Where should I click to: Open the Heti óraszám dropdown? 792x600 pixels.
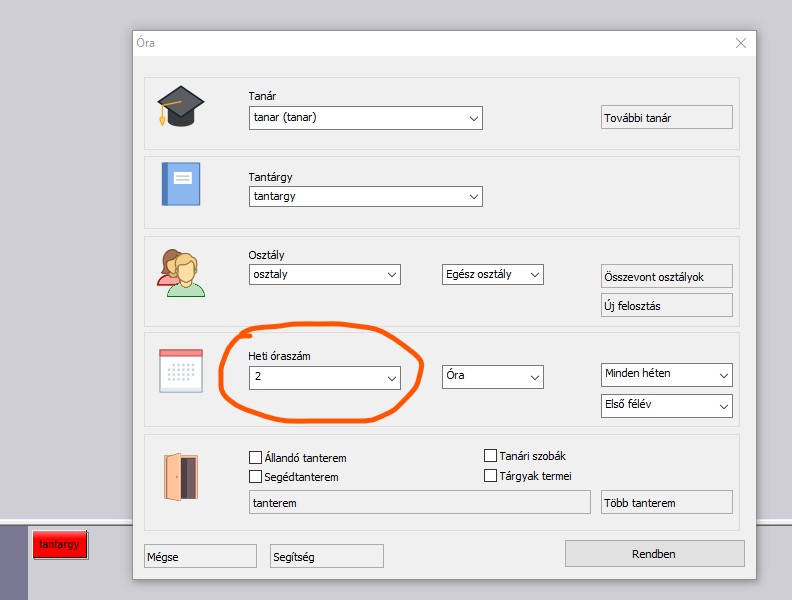click(x=325, y=377)
